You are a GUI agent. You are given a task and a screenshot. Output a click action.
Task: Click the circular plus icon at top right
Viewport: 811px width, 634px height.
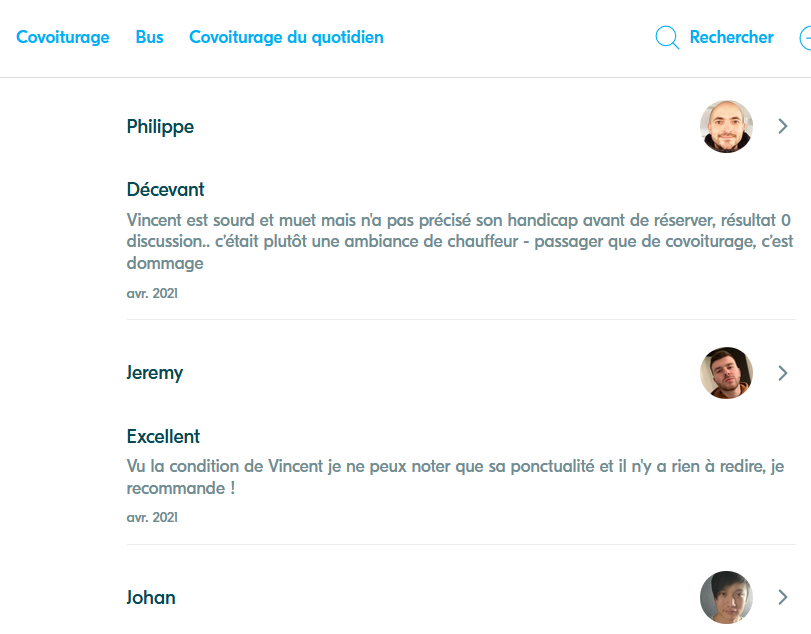pos(805,38)
